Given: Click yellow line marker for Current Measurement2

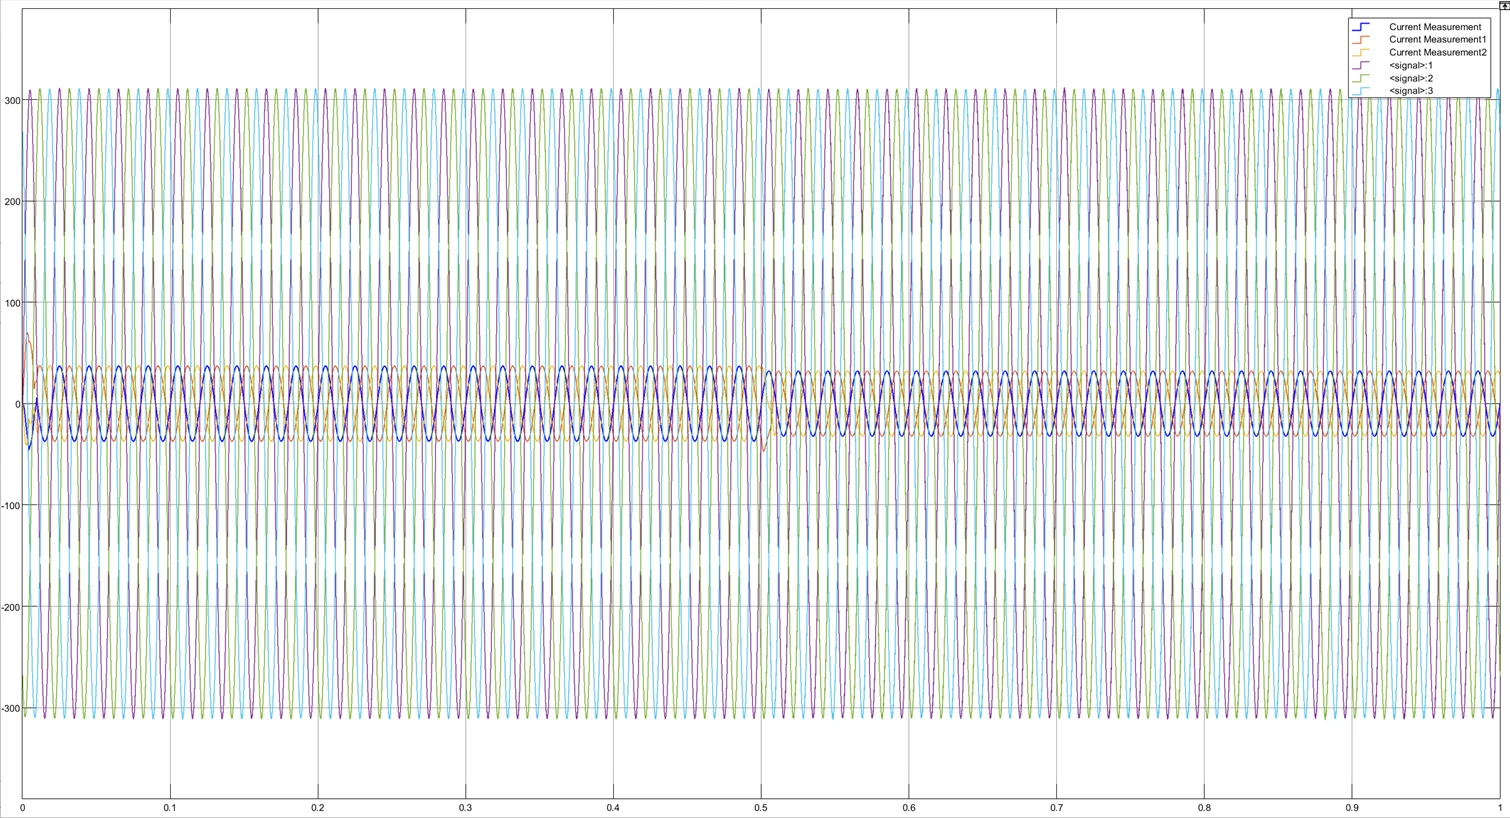Looking at the screenshot, I should point(1361,52).
